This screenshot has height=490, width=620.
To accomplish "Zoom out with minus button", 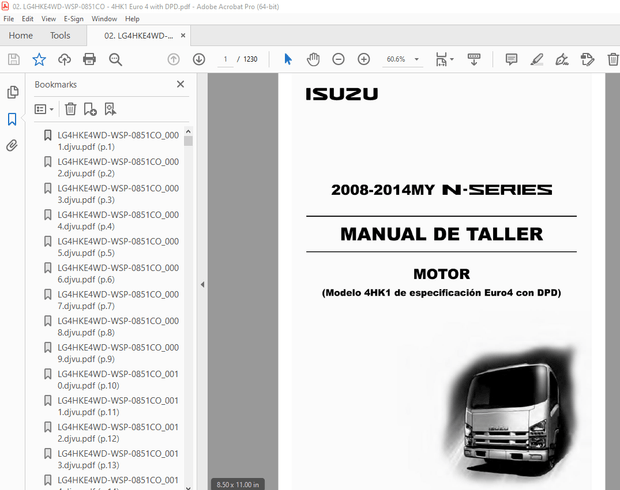I will pyautogui.click(x=338, y=59).
